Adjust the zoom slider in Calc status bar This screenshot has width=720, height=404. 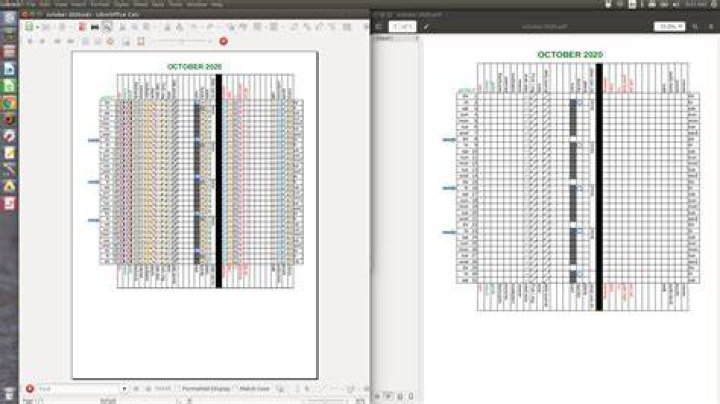point(326,401)
